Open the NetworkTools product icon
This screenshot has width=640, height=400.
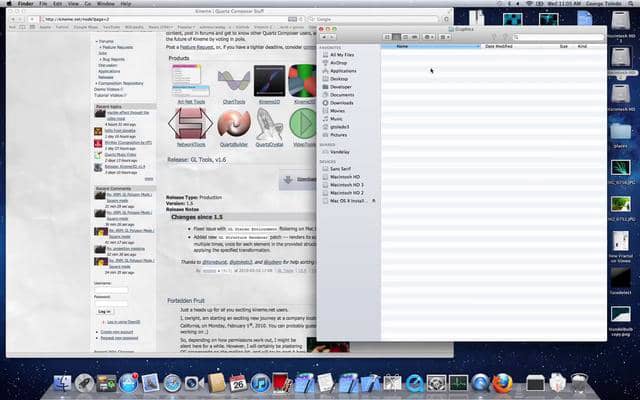(x=191, y=123)
